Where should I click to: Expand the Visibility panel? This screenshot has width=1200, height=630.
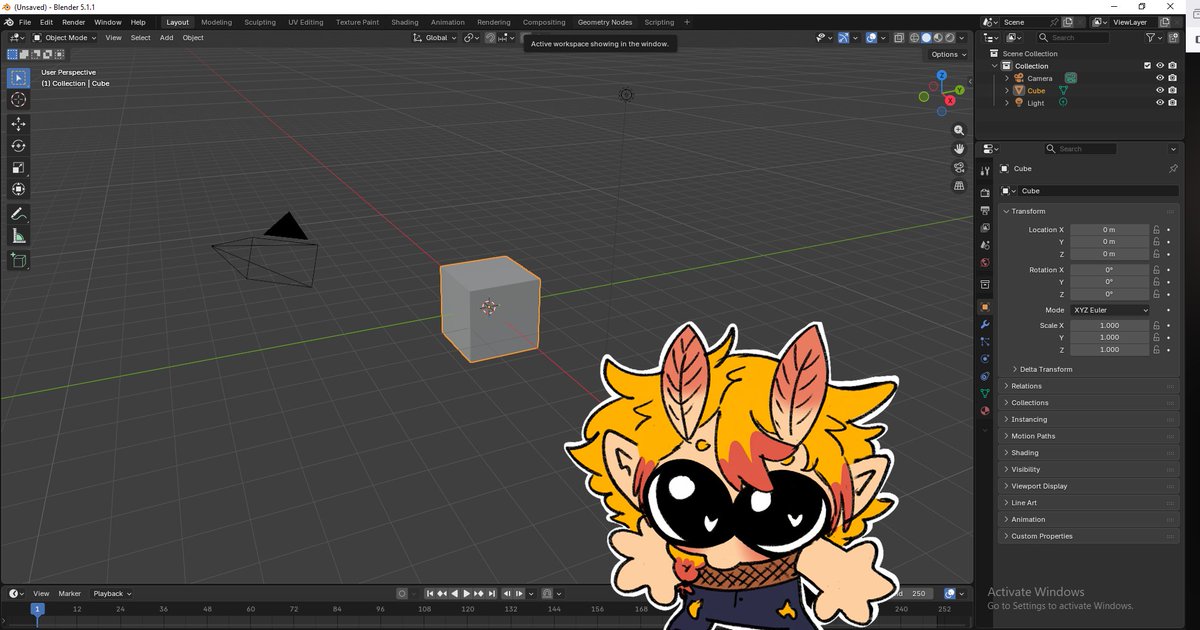click(x=1089, y=469)
